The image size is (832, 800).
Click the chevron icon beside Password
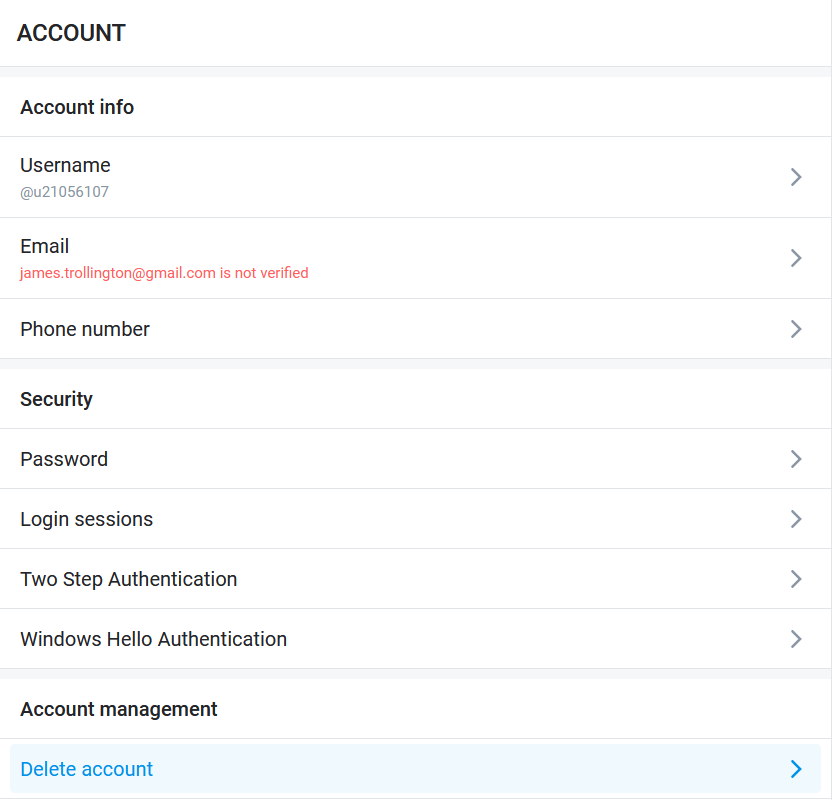pyautogui.click(x=796, y=459)
